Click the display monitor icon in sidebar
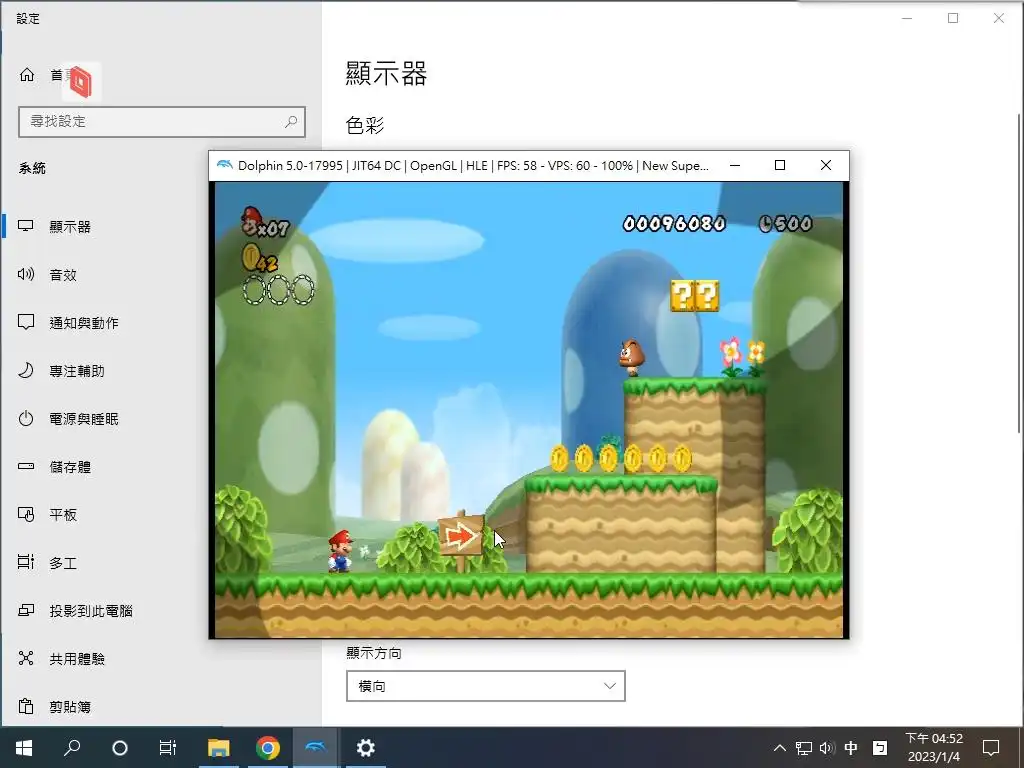The image size is (1024, 768). click(25, 226)
